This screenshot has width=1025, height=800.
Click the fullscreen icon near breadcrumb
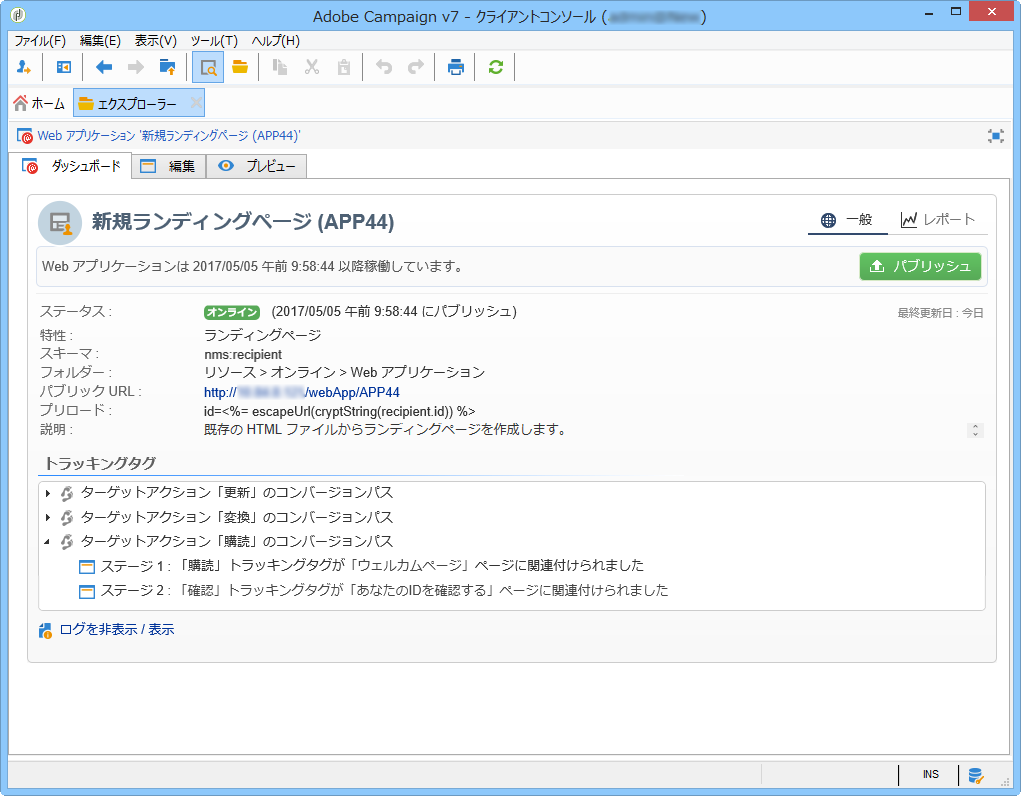click(995, 136)
